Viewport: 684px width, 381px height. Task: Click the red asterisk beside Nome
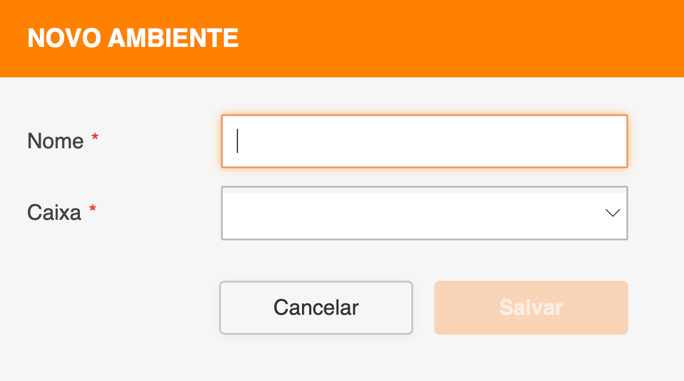95,138
